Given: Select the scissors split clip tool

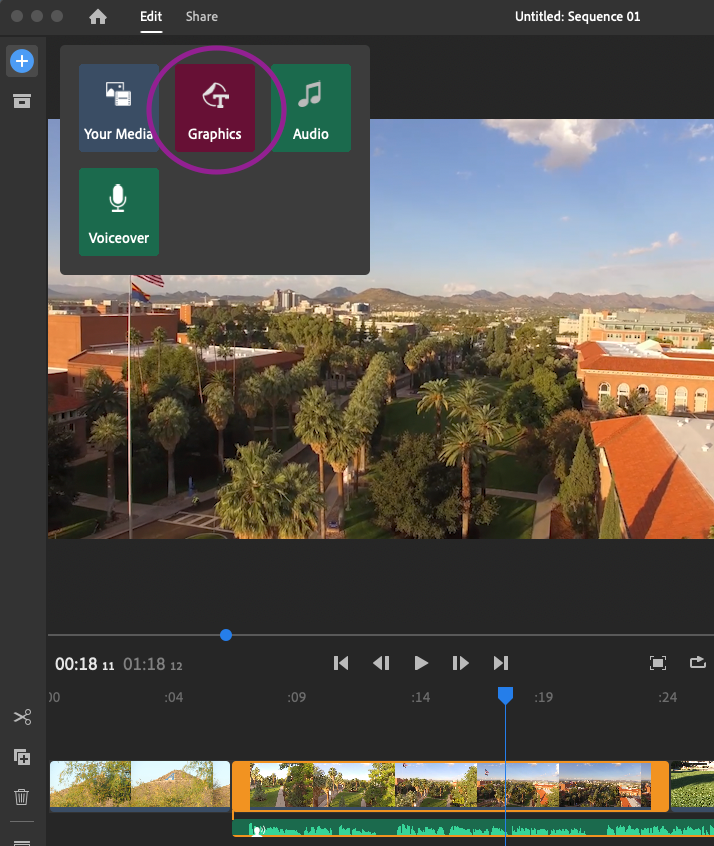Looking at the screenshot, I should pyautogui.click(x=22, y=717).
